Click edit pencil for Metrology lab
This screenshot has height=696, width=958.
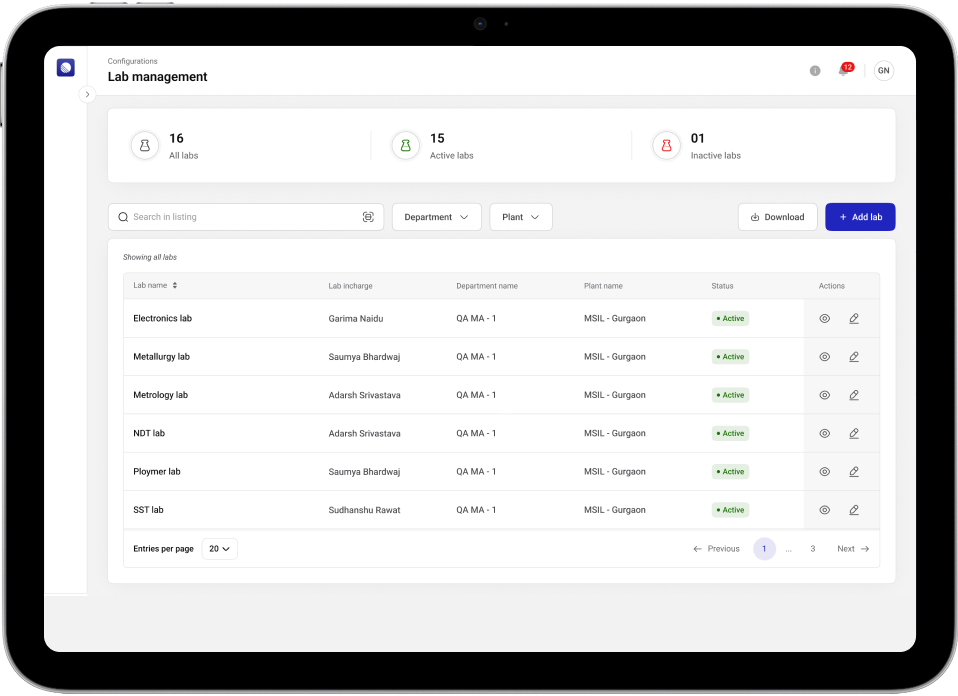854,395
